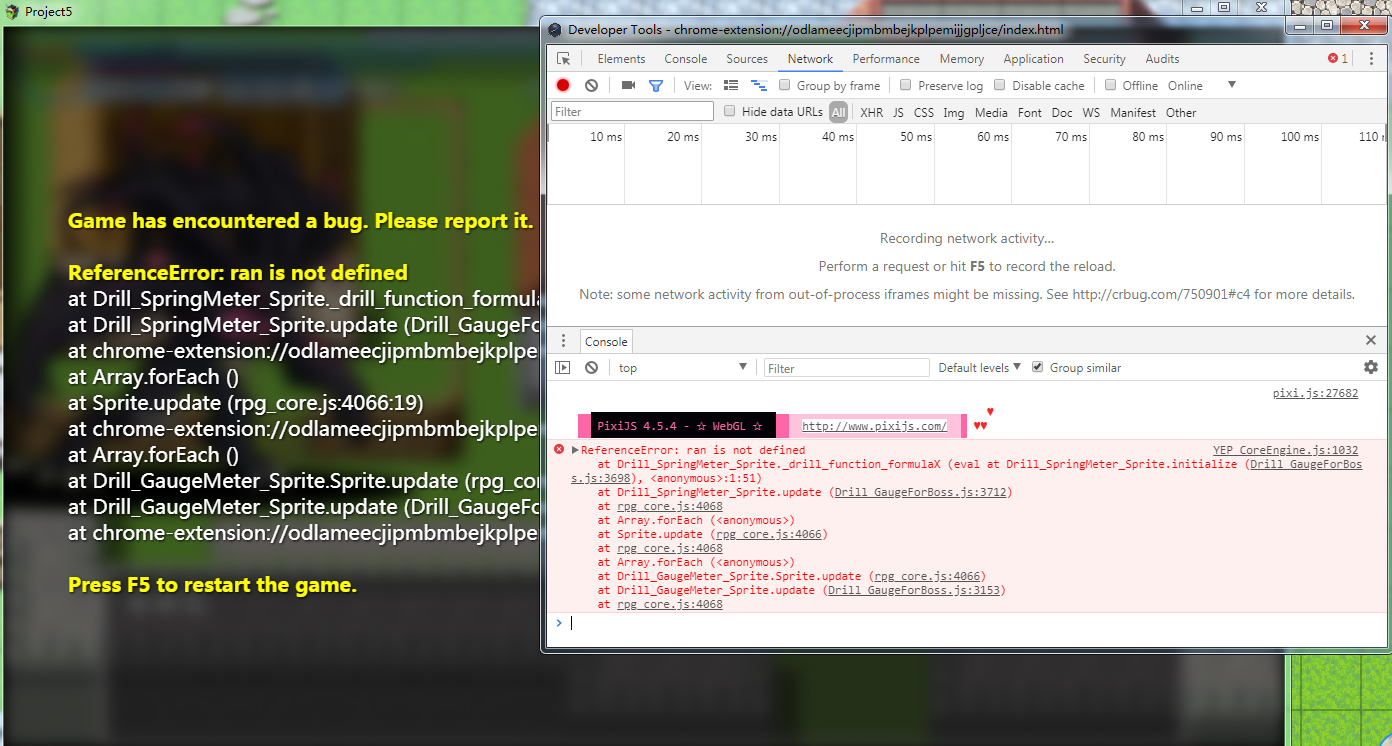This screenshot has width=1392, height=746.
Task: Stop recording the network log
Action: tap(563, 86)
